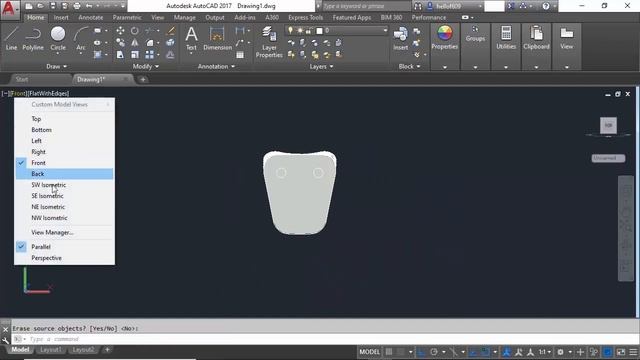Open the layer name dropdown list

384,31
